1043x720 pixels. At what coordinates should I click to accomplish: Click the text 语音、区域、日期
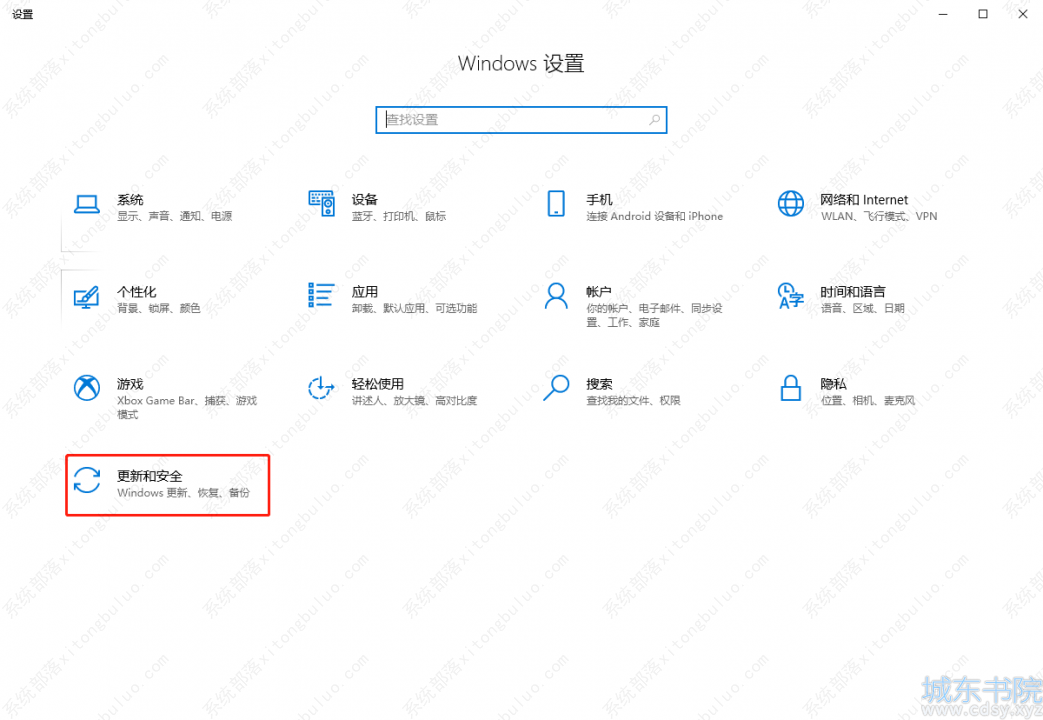coord(862,308)
